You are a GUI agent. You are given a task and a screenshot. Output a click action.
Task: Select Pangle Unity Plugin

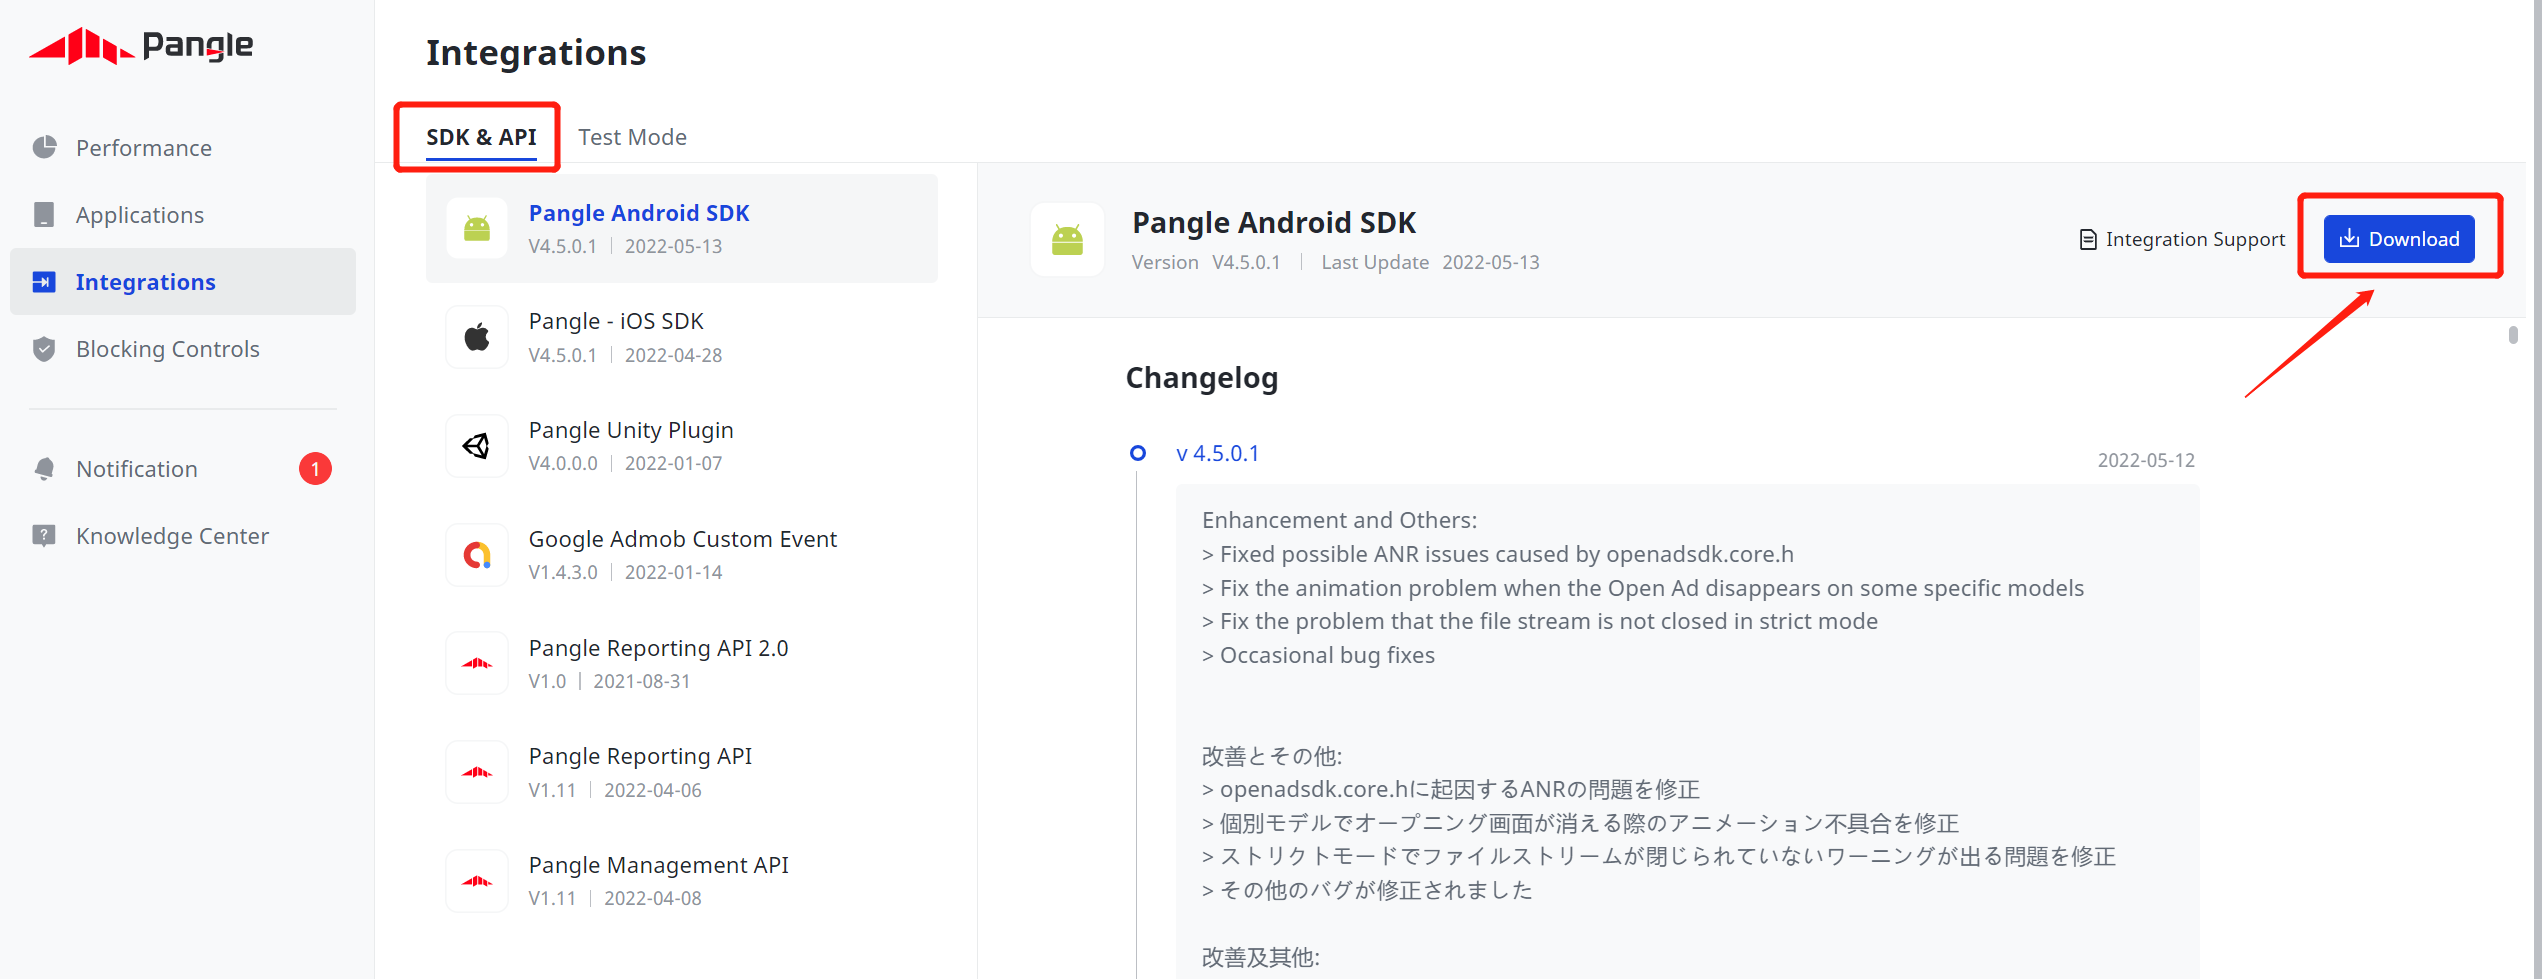coord(682,446)
